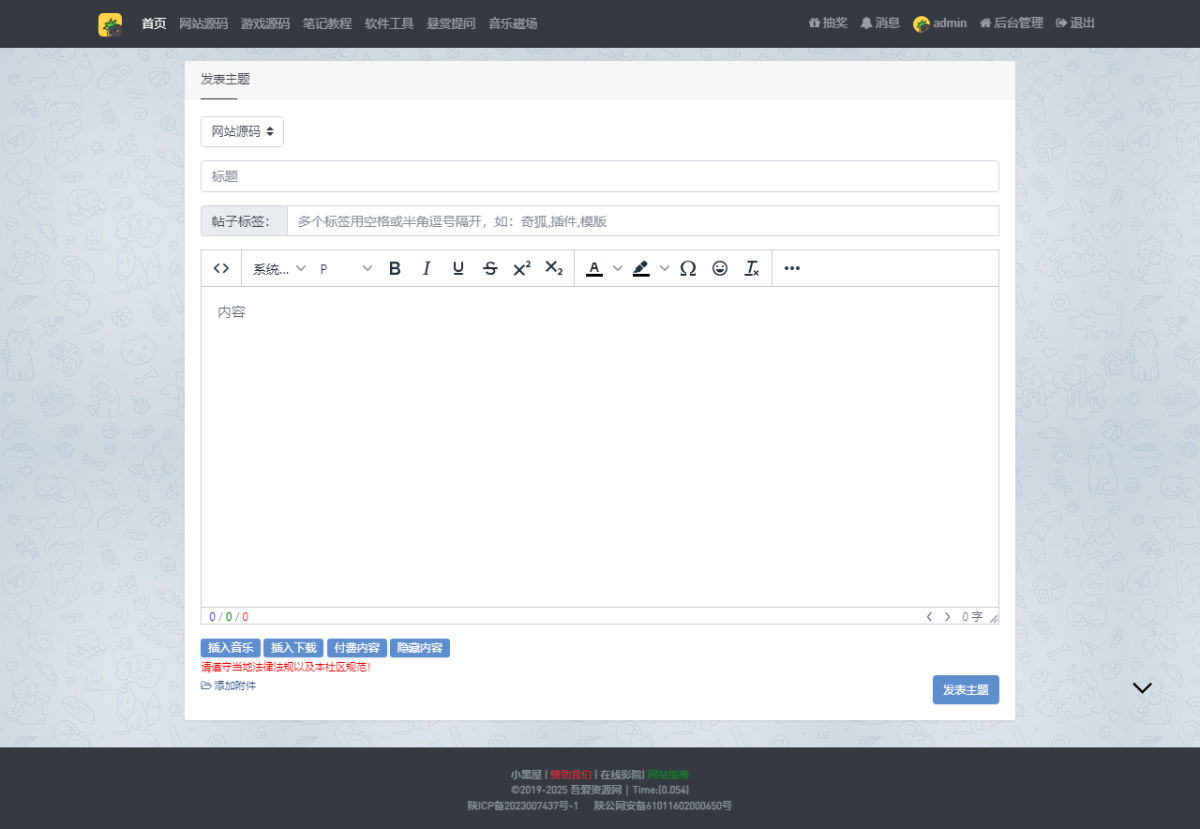Open the 网站源码 forum selector dropdown
This screenshot has width=1200, height=829.
(242, 131)
